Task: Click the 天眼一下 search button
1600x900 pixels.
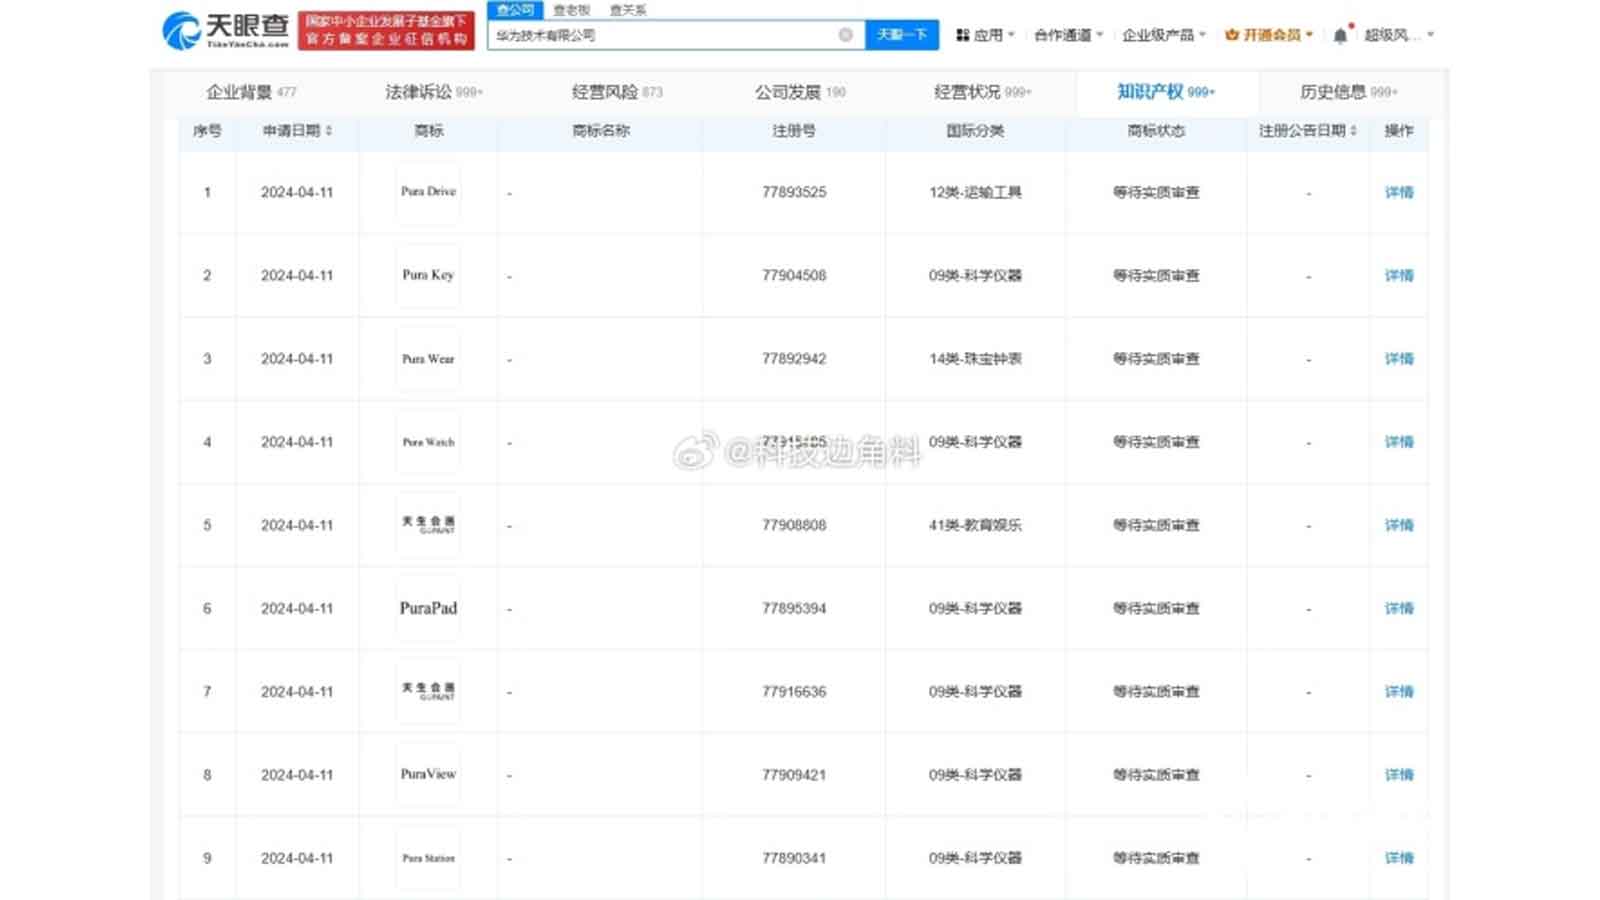Action: tap(902, 35)
